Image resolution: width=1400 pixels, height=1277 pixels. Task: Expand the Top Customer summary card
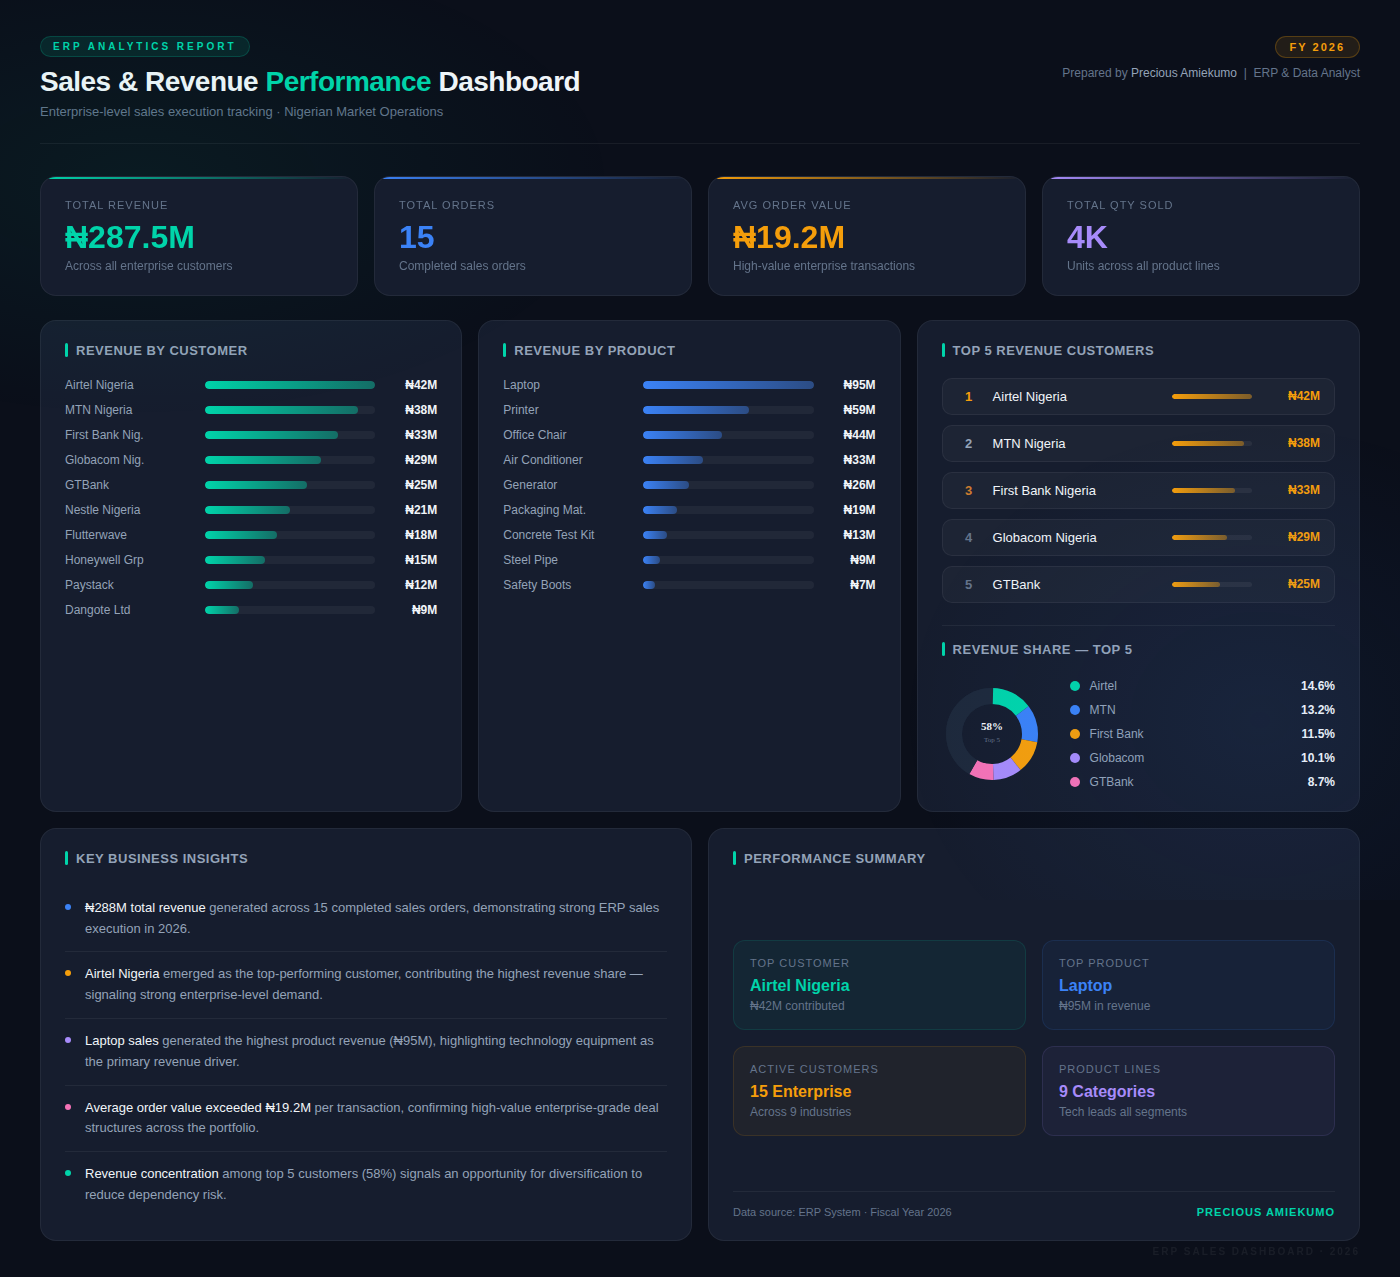[x=879, y=985]
